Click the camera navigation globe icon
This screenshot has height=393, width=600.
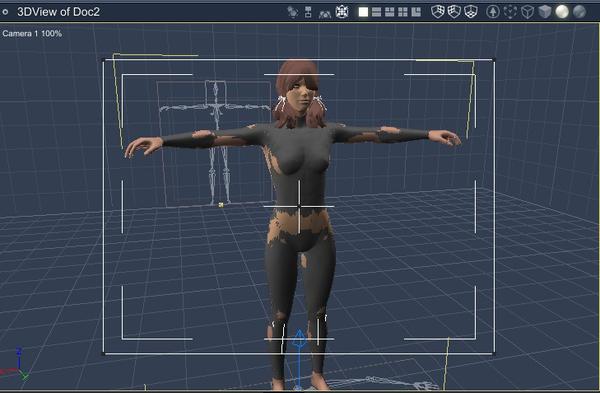pos(342,12)
